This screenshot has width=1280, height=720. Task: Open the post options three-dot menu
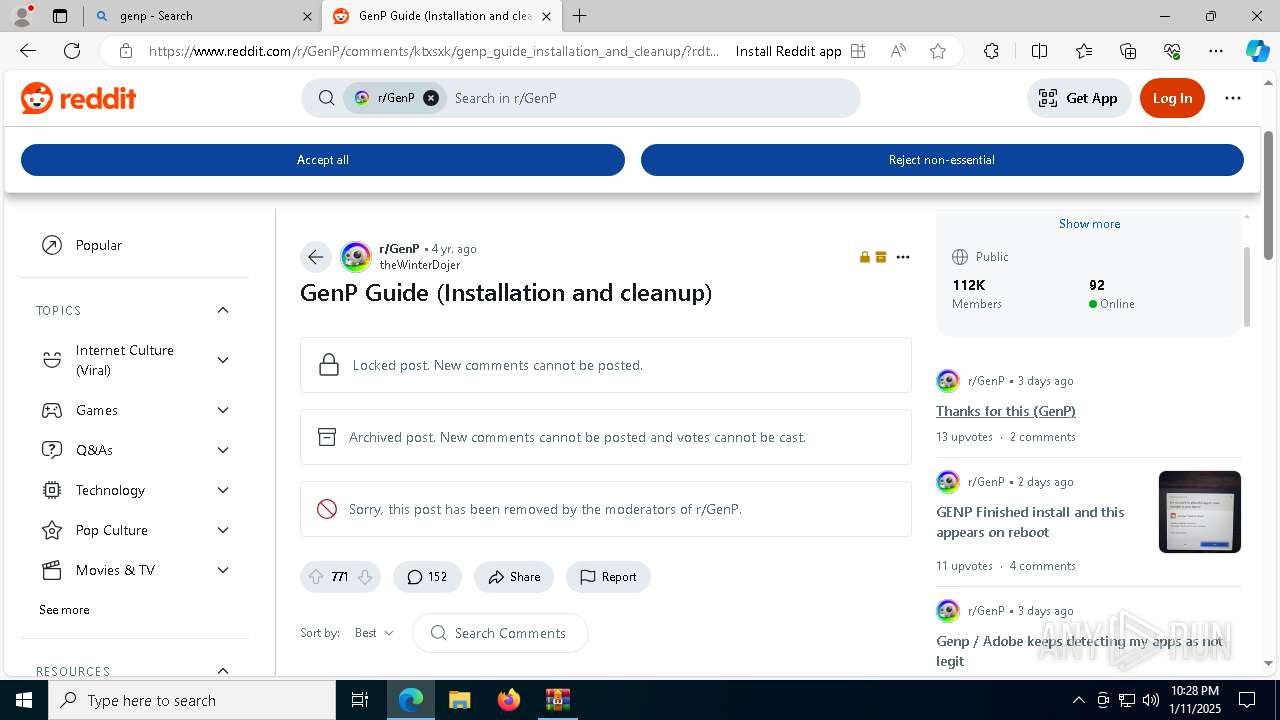coord(903,257)
